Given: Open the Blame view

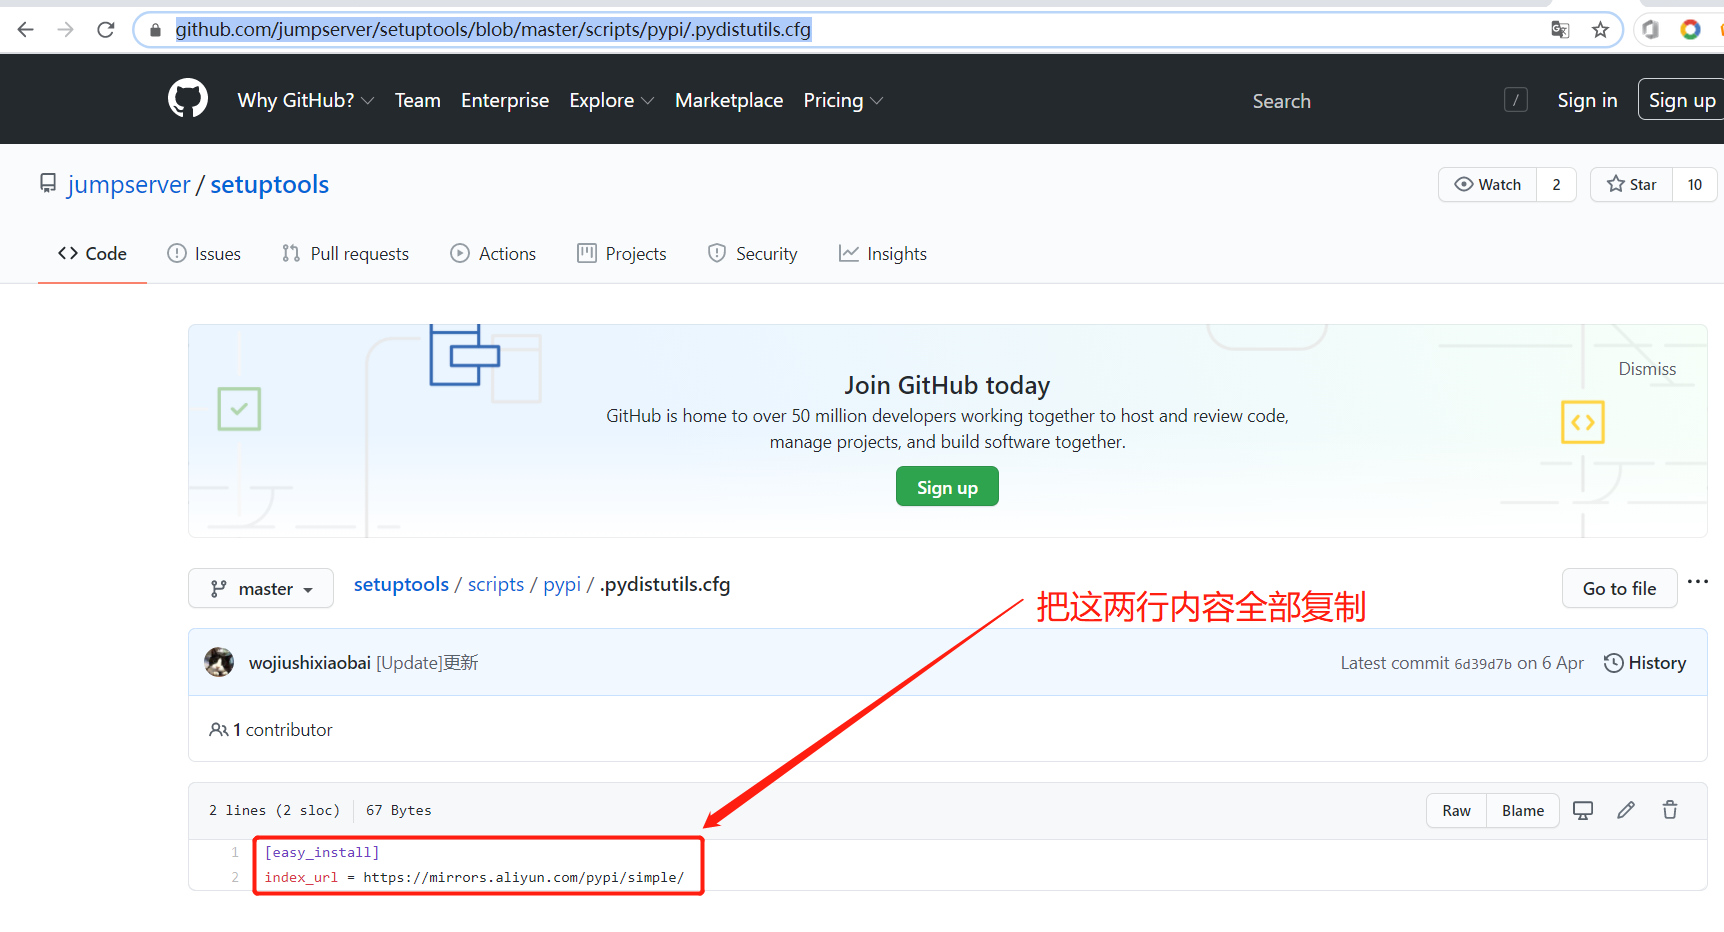Looking at the screenshot, I should pyautogui.click(x=1523, y=811).
